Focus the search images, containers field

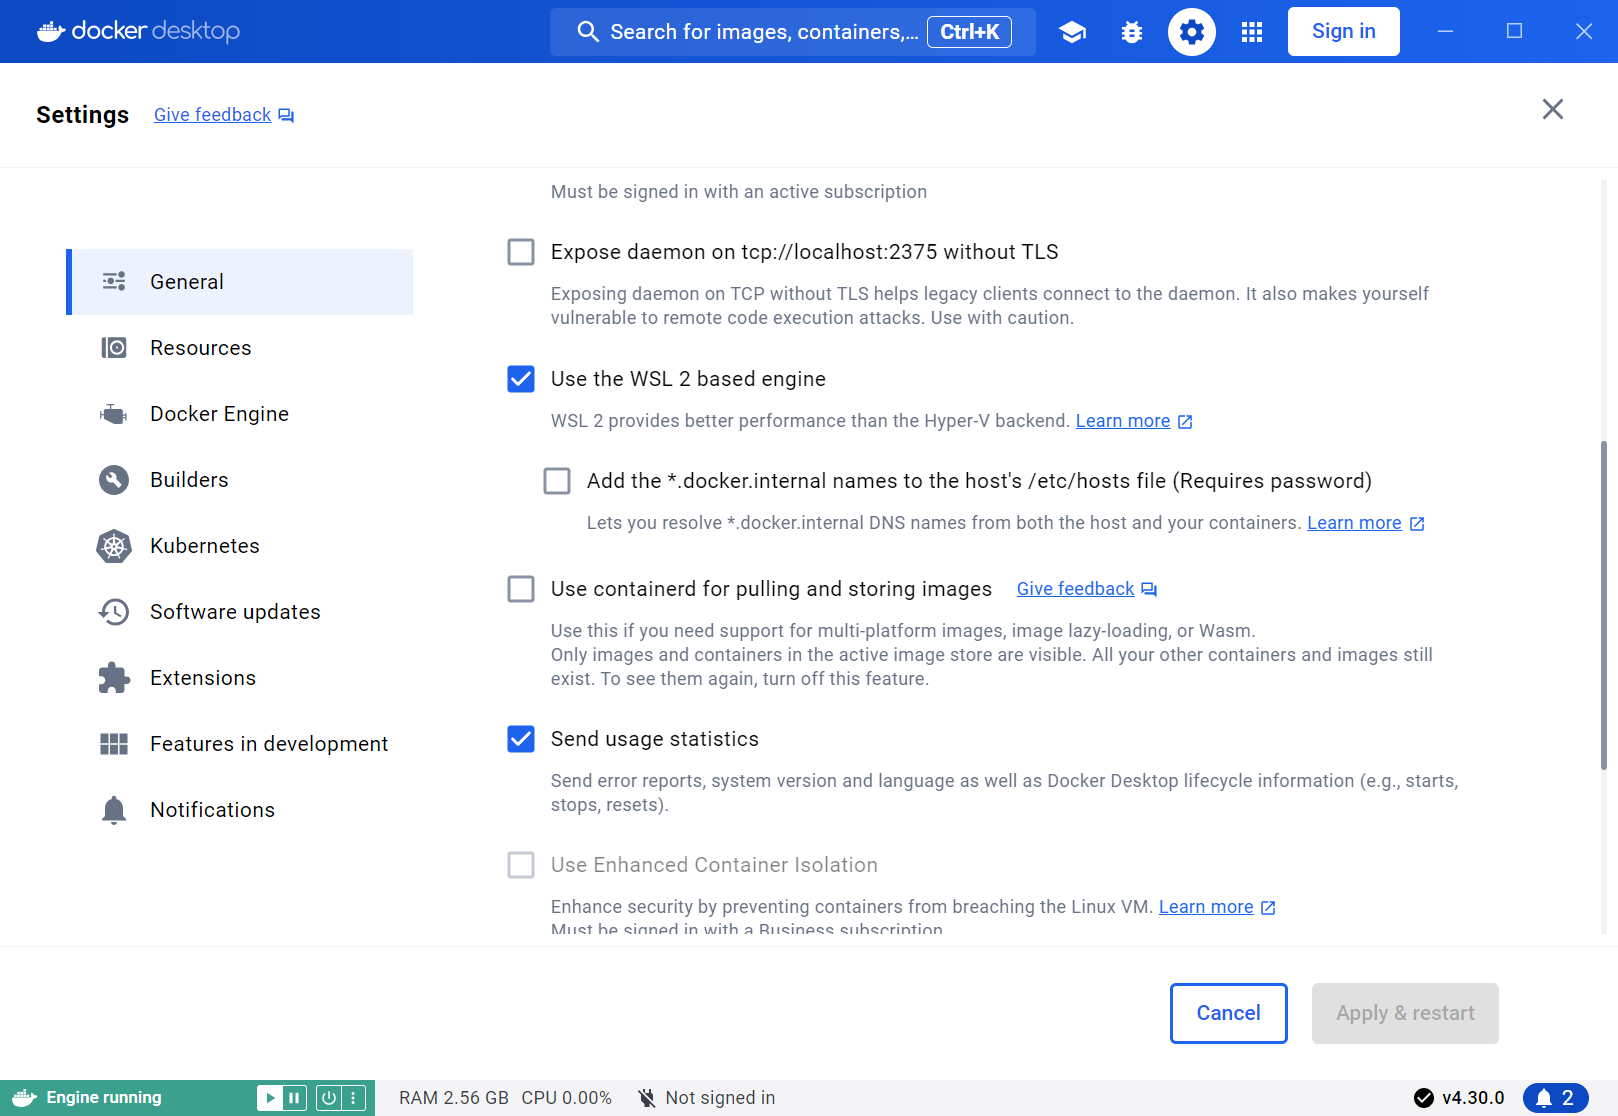click(x=793, y=32)
